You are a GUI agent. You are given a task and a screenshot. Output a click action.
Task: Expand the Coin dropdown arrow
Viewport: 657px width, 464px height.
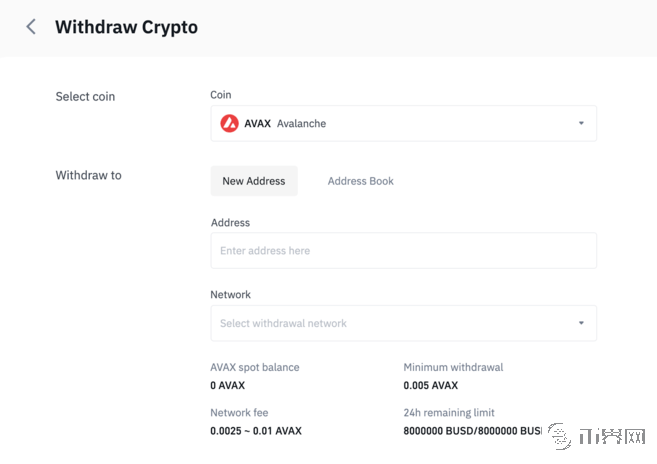(581, 124)
